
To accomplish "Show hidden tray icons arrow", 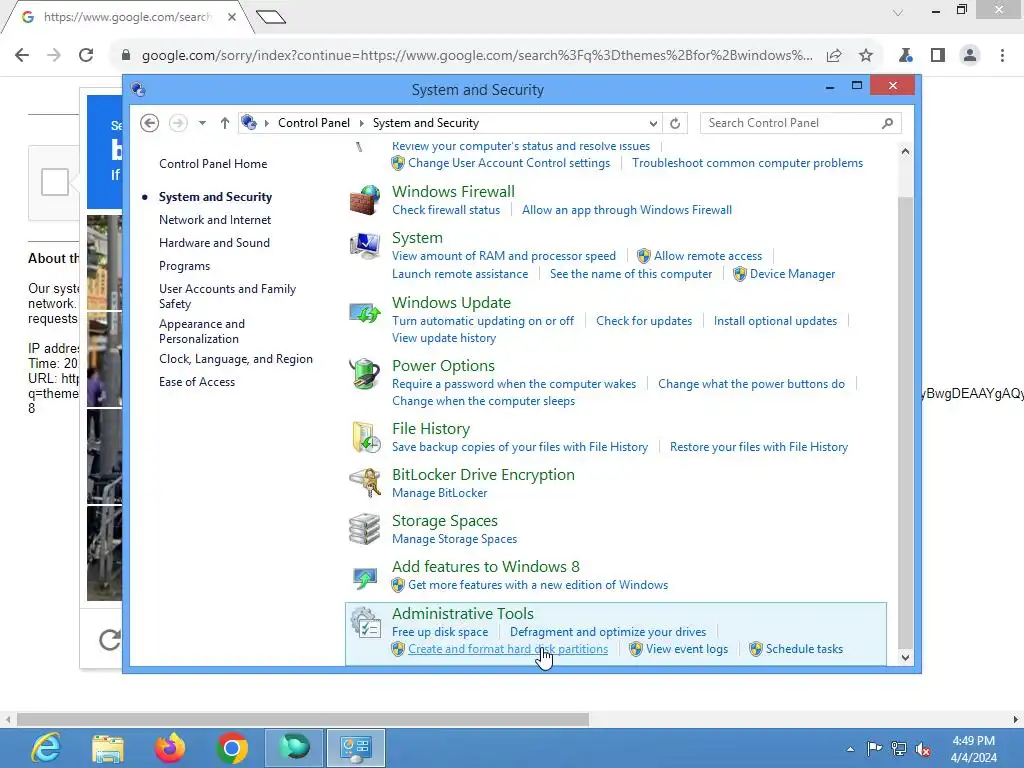I will [850, 749].
